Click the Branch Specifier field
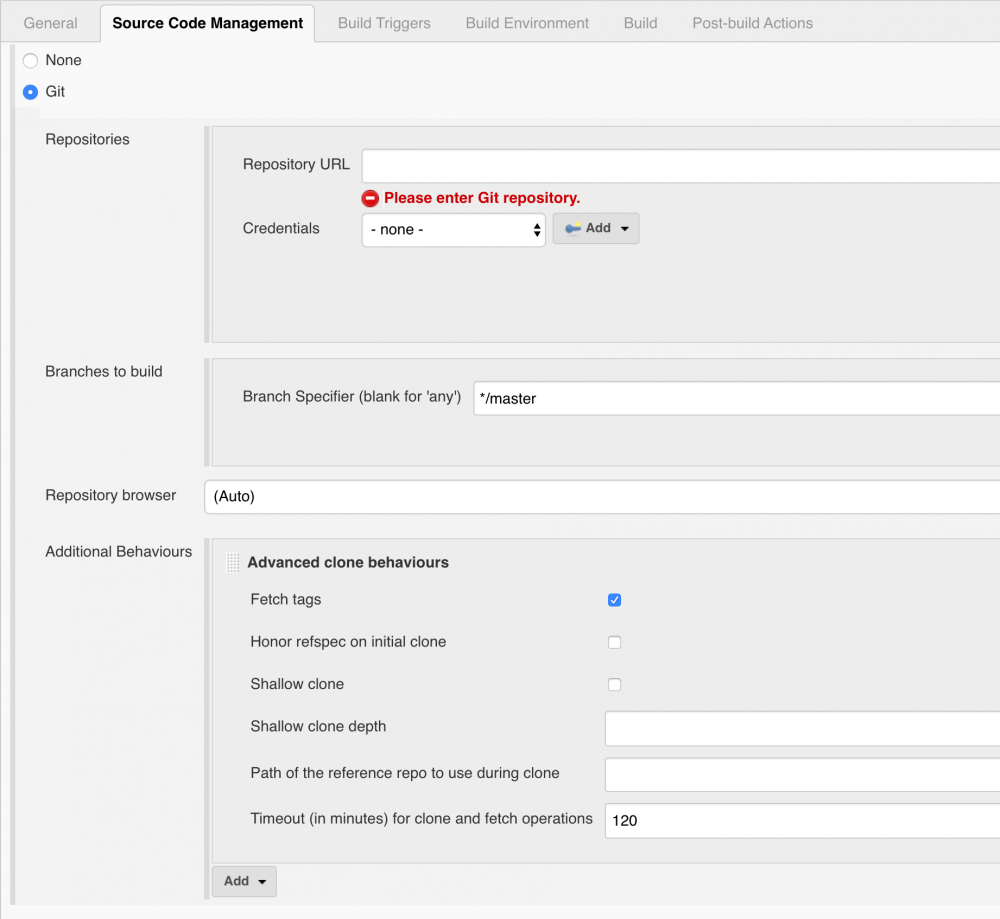The width and height of the screenshot is (1000, 919). (736, 398)
